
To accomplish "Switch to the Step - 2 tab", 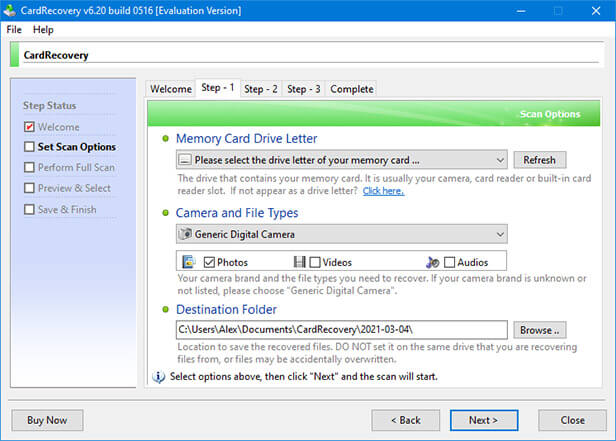I will [260, 89].
